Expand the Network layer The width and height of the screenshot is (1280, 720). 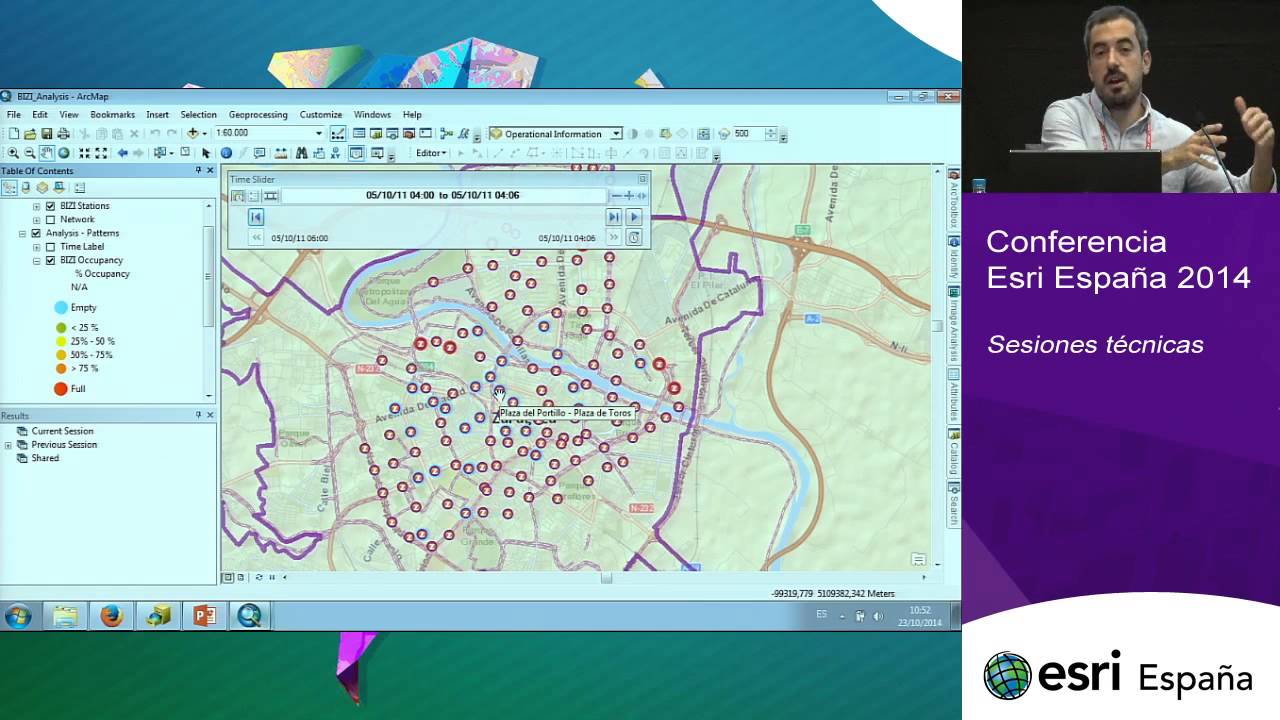(37, 220)
